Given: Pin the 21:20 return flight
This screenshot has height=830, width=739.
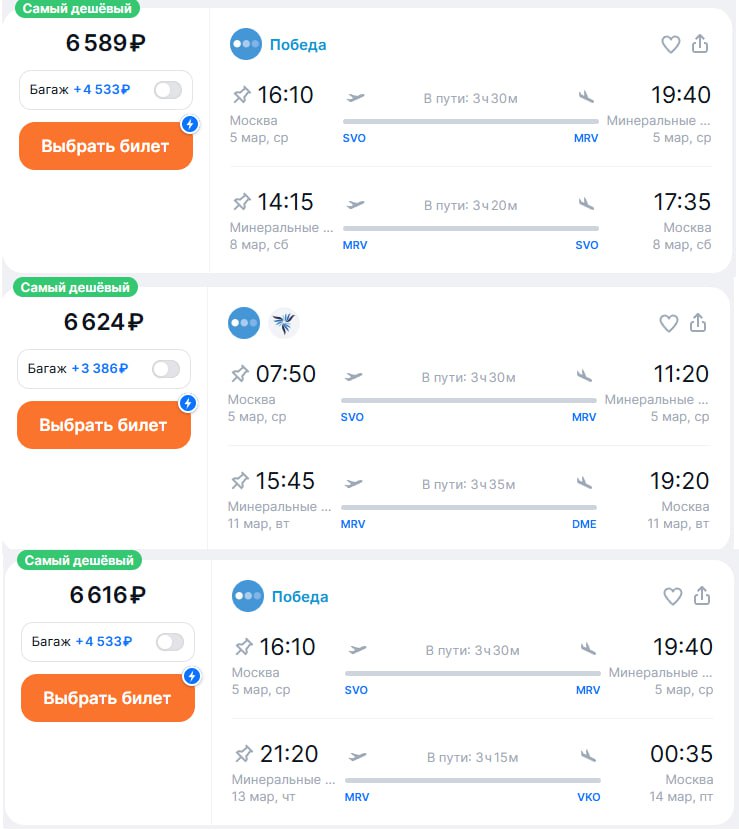Looking at the screenshot, I should point(243,753).
